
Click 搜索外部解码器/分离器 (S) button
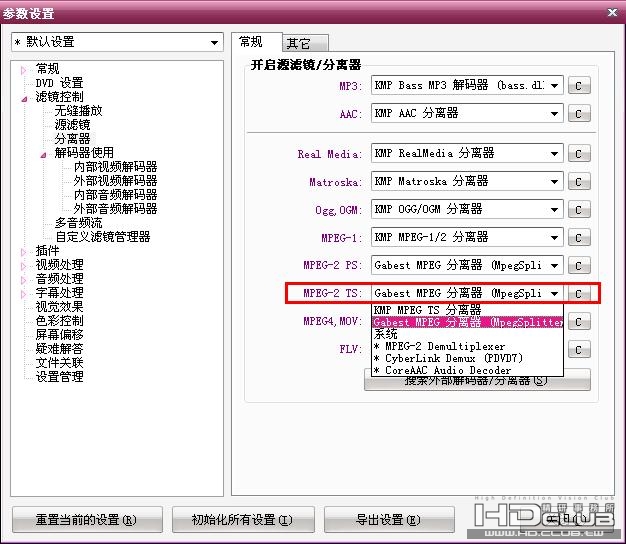coord(477,382)
